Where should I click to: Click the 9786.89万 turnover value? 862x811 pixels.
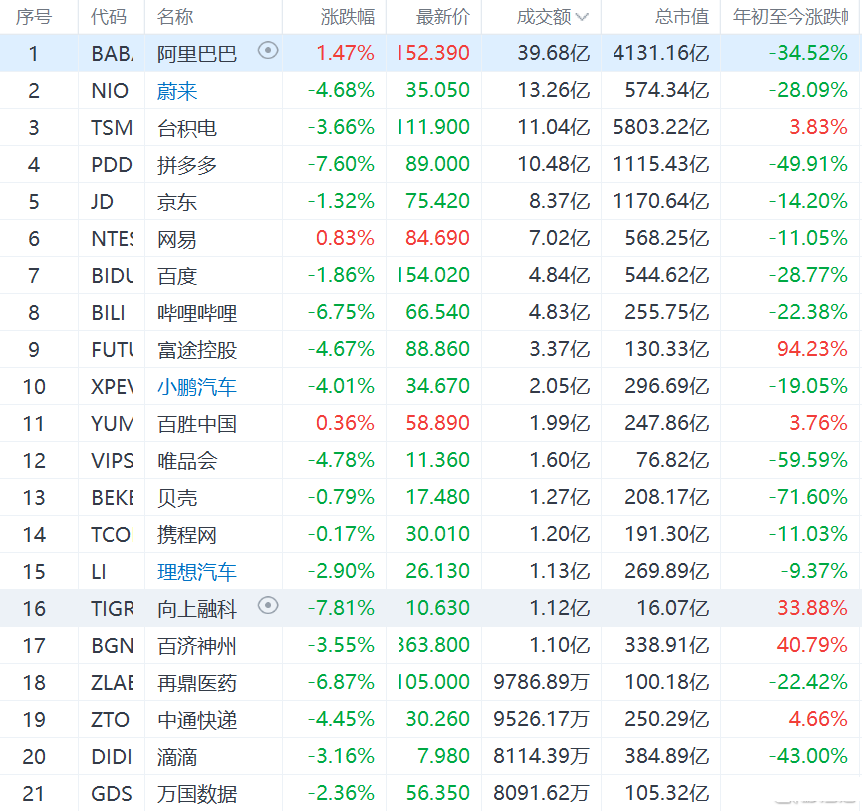tap(541, 682)
